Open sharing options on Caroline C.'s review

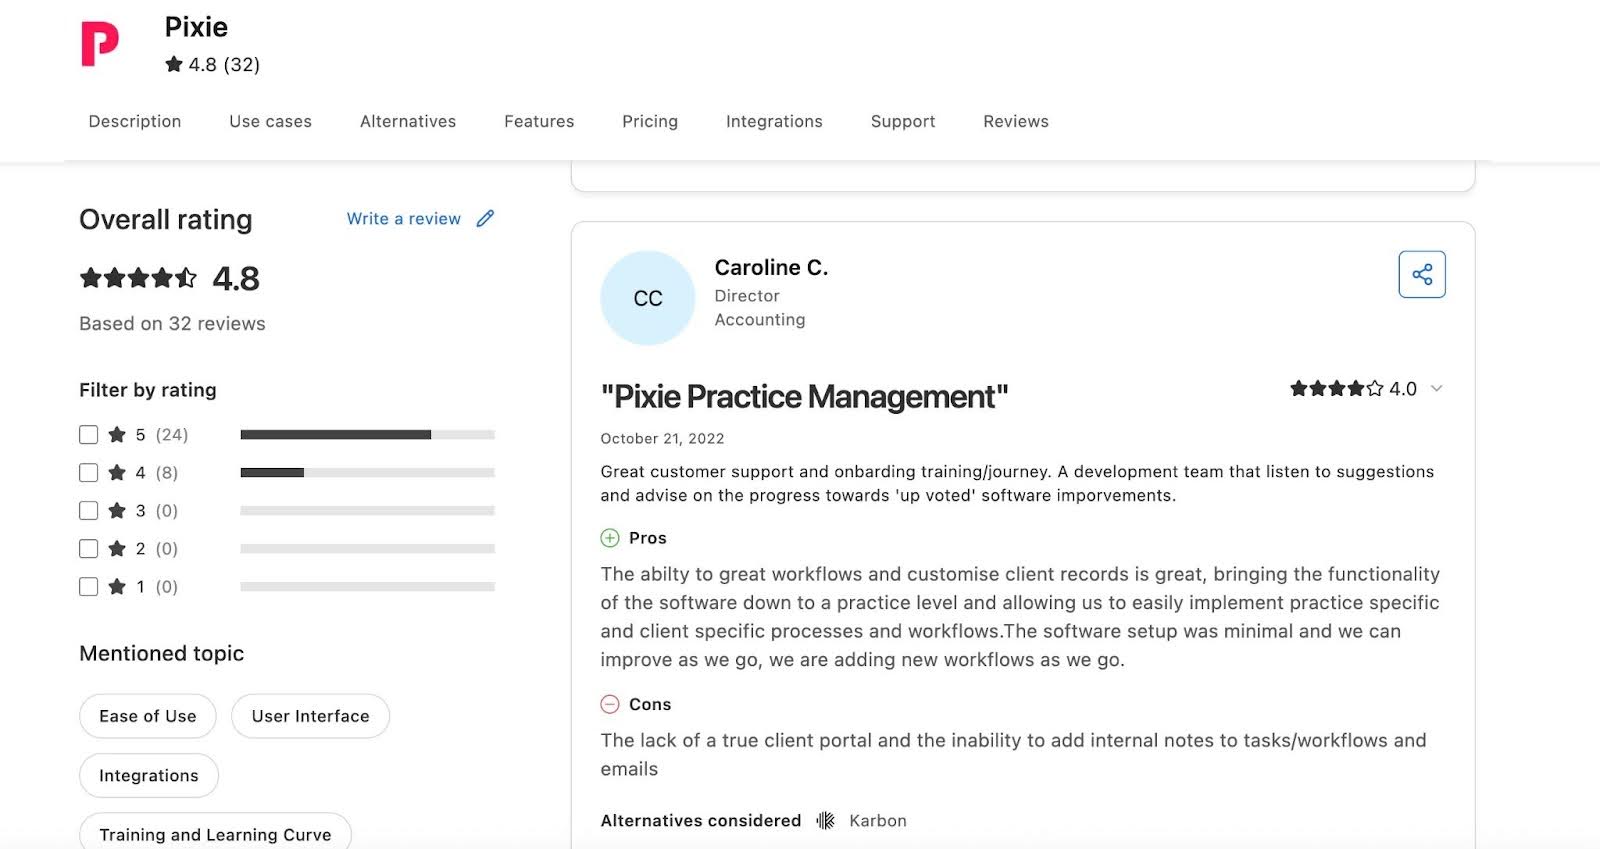pyautogui.click(x=1421, y=273)
